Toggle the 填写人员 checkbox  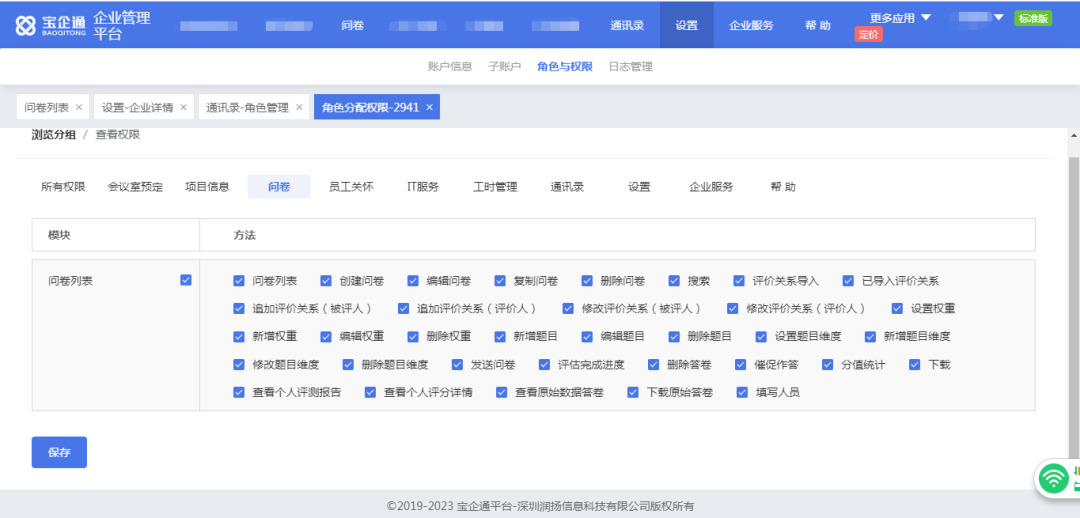742,392
